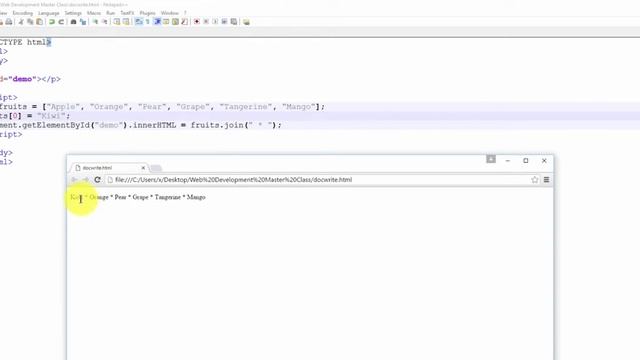Click the Cut scissors icon

point(21,22)
